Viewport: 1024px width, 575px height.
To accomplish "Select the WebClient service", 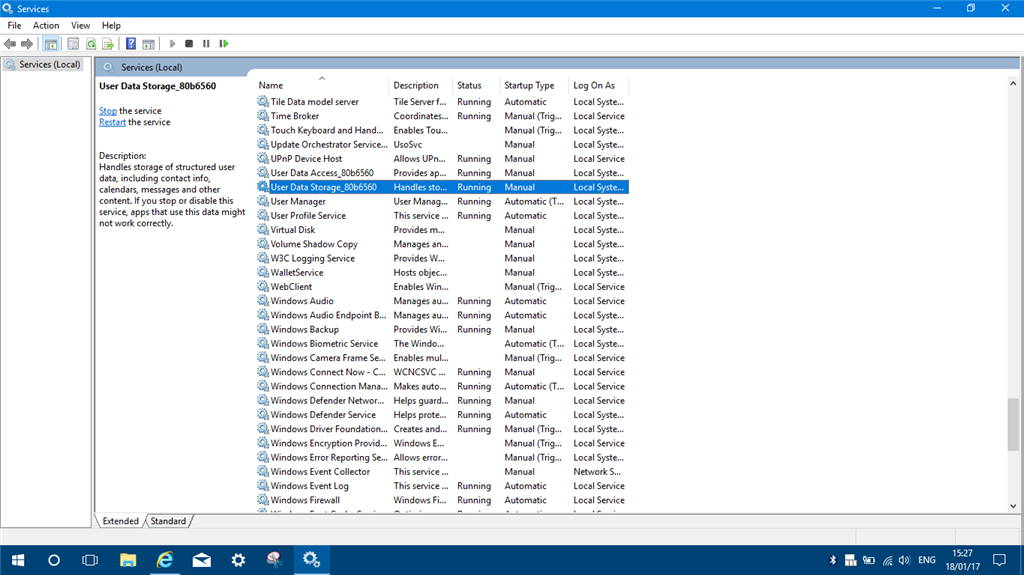I will [x=442, y=287].
